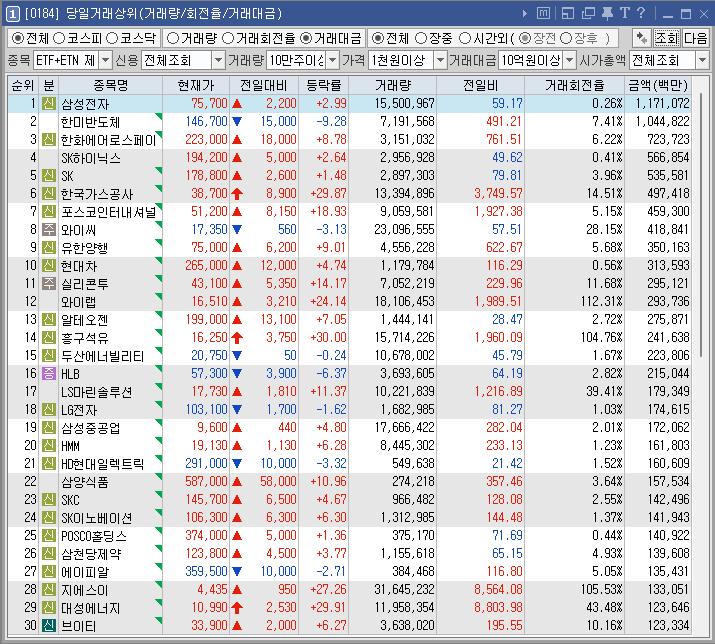
Task: Click the auto-refresh arrows icon beside 조회
Action: pyautogui.click(x=642, y=38)
